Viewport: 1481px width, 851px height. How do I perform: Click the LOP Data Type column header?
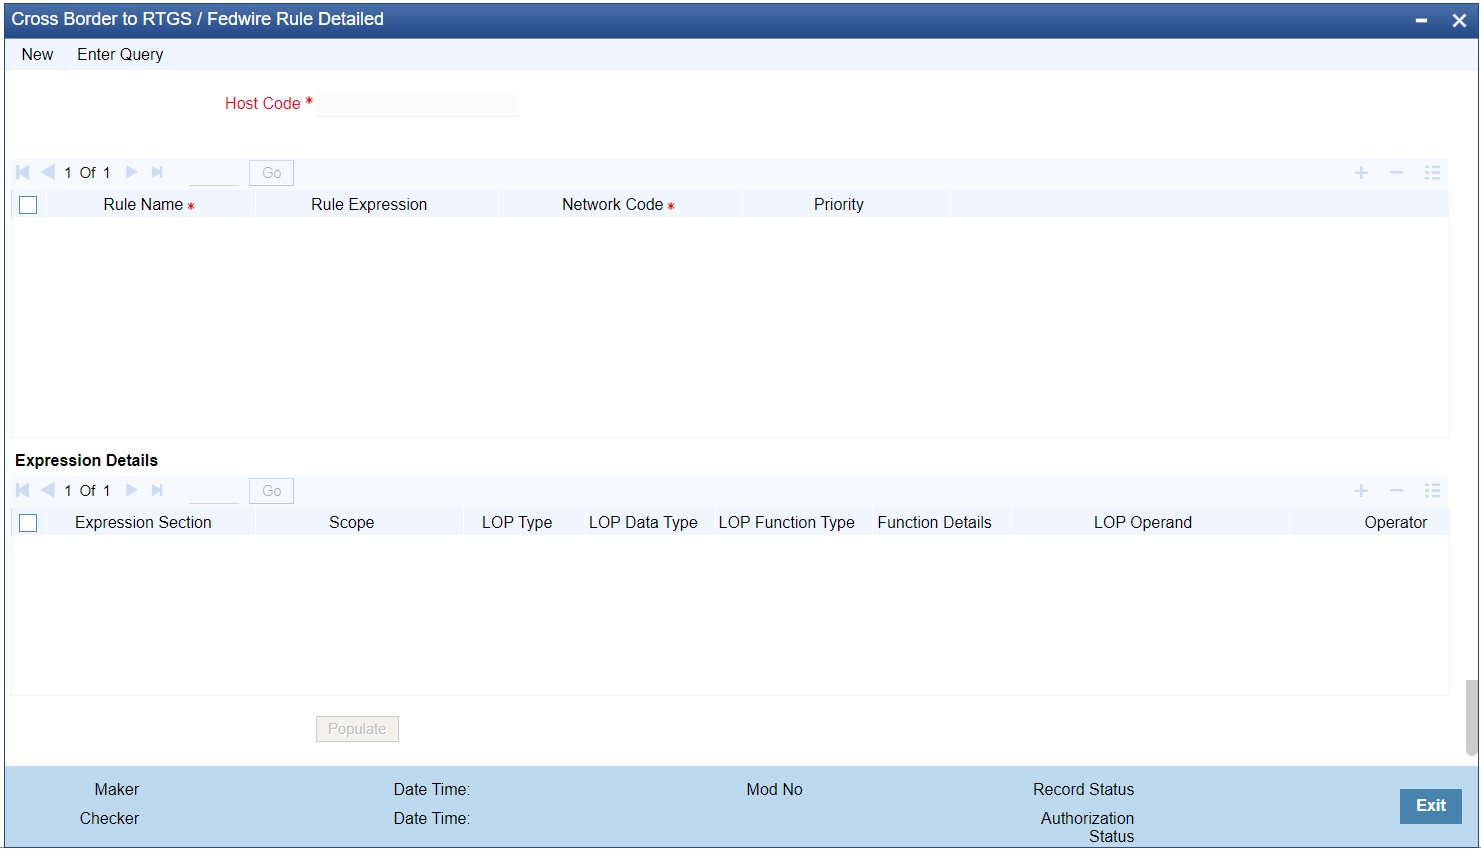[x=643, y=522]
